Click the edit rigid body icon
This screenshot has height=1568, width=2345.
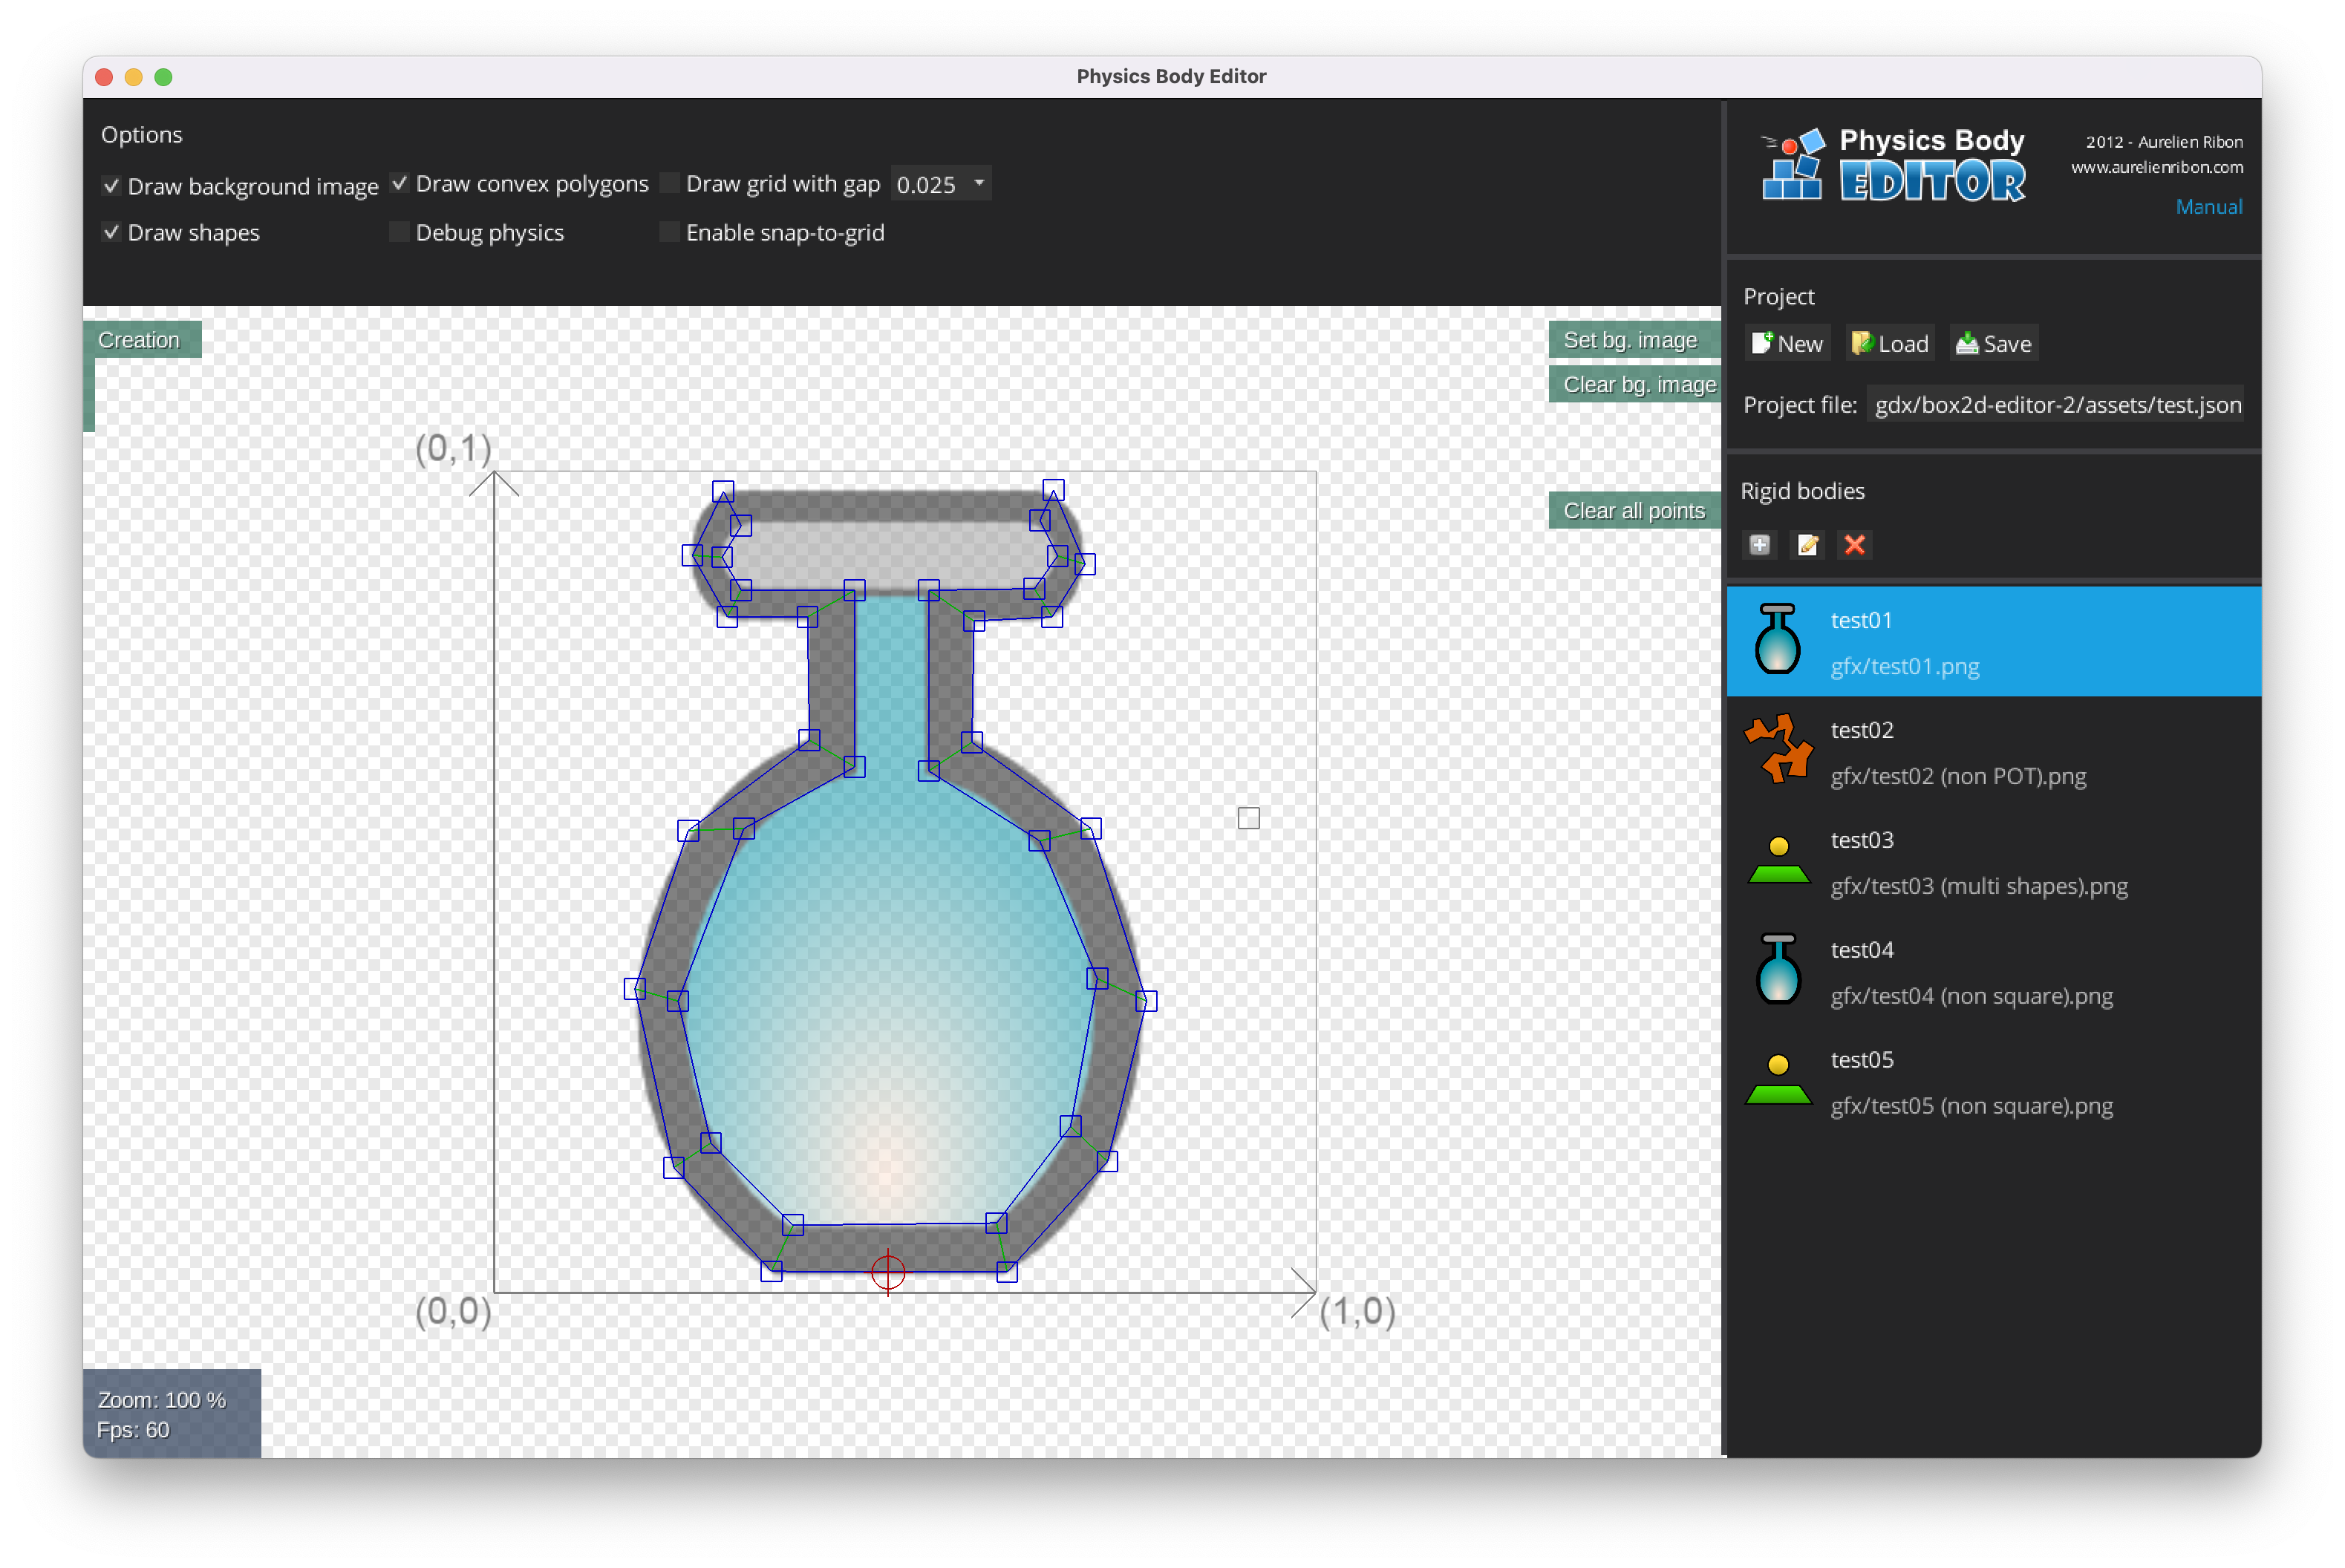point(1807,544)
